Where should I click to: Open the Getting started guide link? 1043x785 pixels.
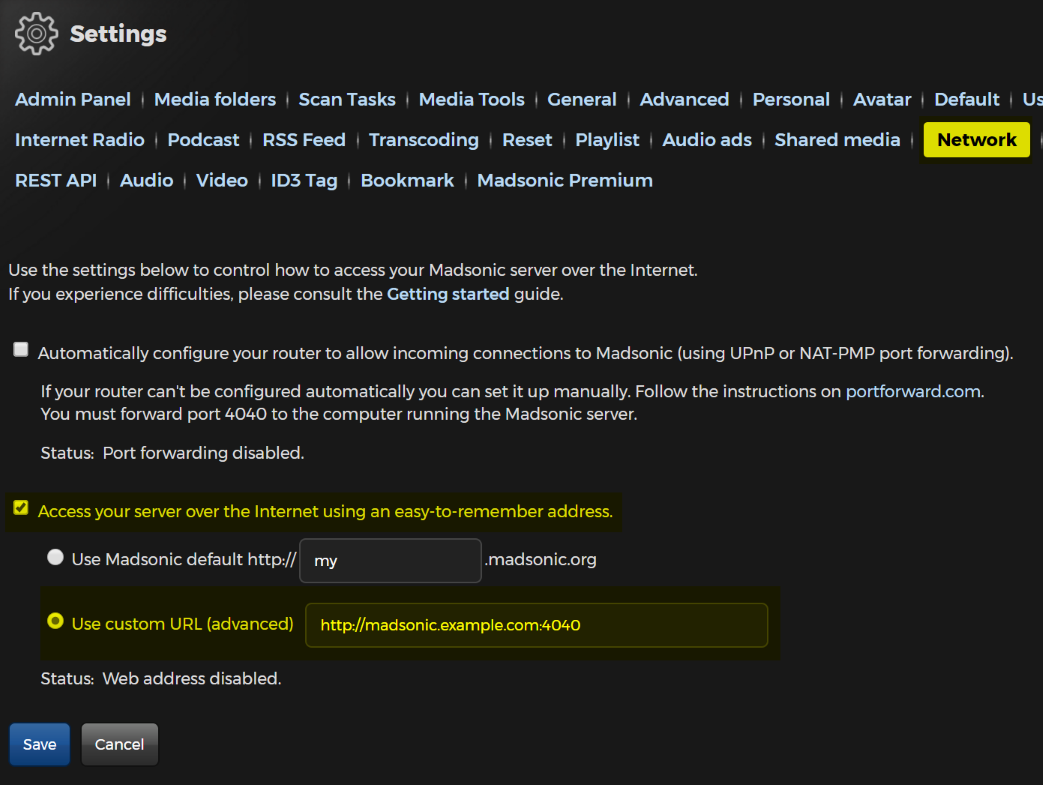448,294
